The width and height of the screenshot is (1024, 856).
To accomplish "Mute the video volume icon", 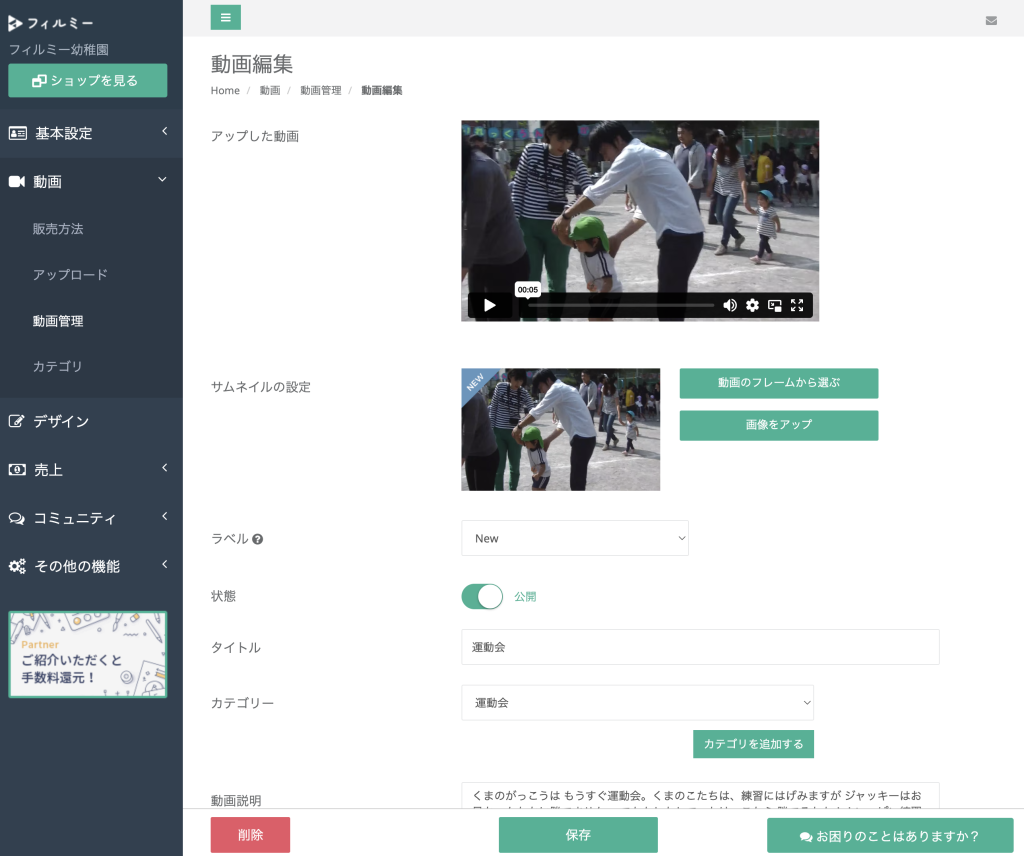I will pyautogui.click(x=730, y=305).
